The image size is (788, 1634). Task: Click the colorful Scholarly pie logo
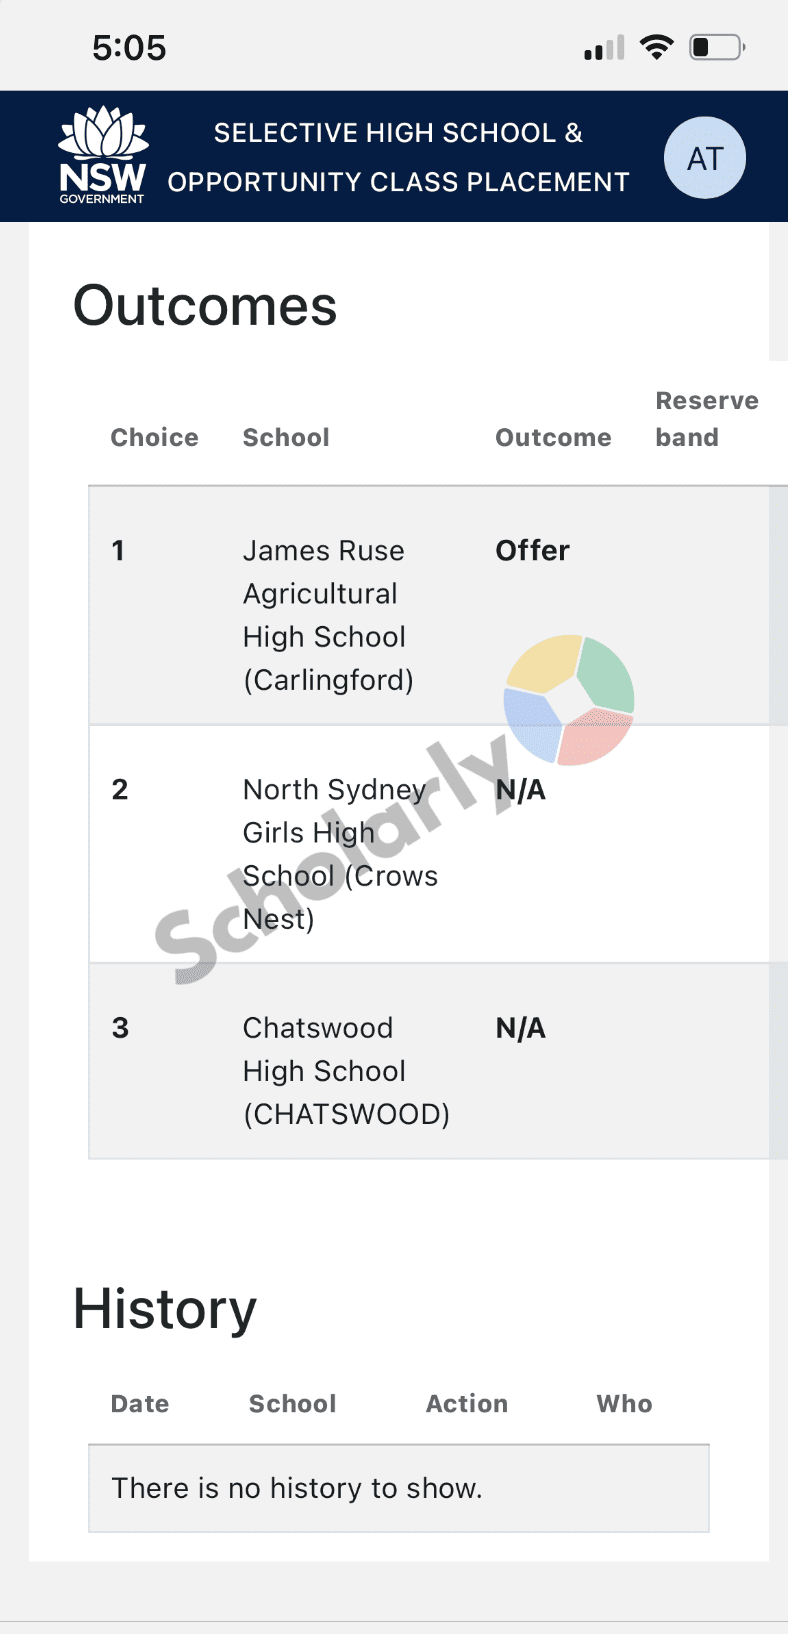[x=569, y=700]
